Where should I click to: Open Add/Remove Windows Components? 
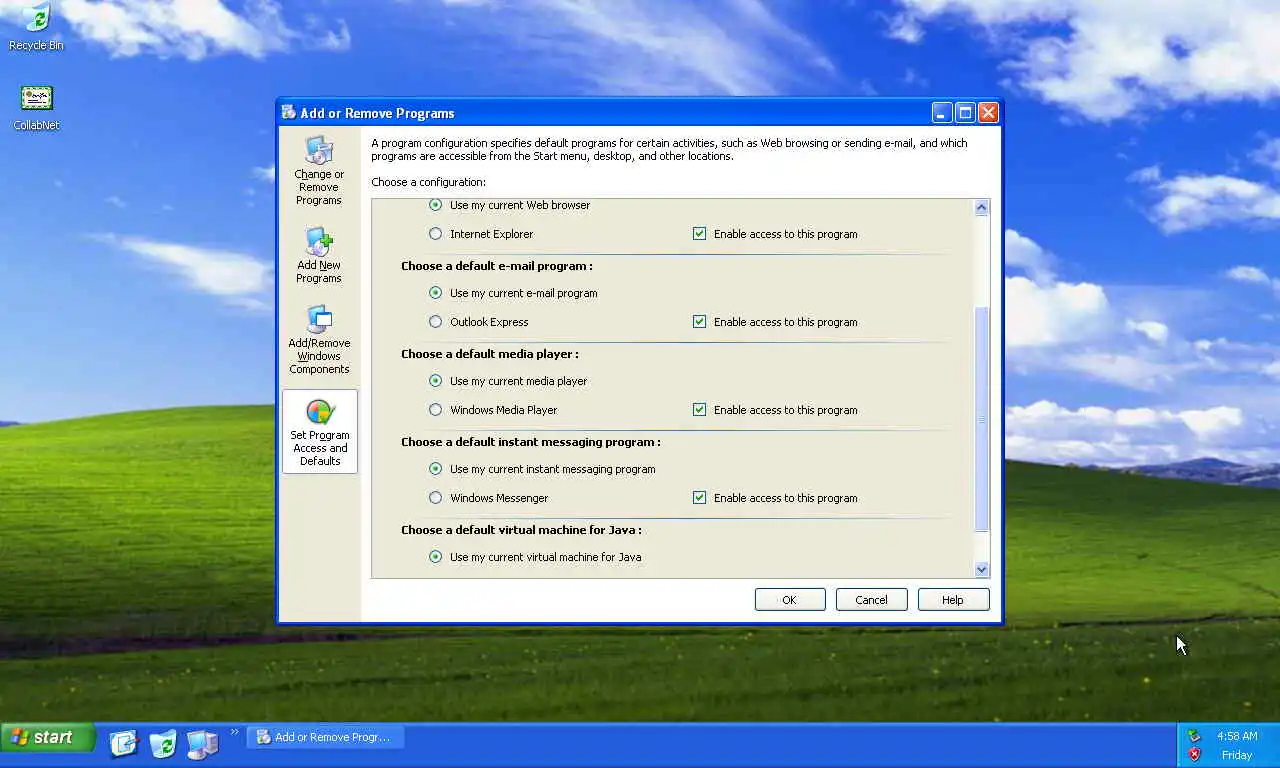[319, 340]
